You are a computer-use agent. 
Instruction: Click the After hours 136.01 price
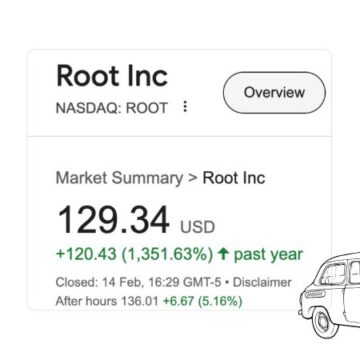pos(107,301)
